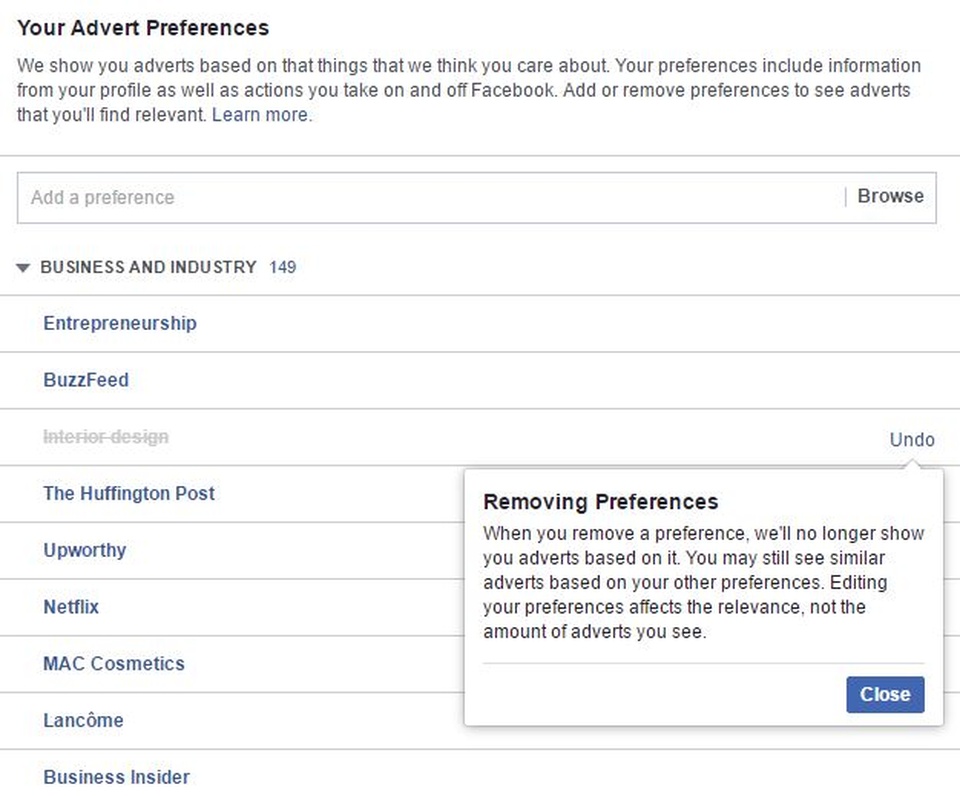
Task: Select the Netflix preference
Action: coord(71,607)
